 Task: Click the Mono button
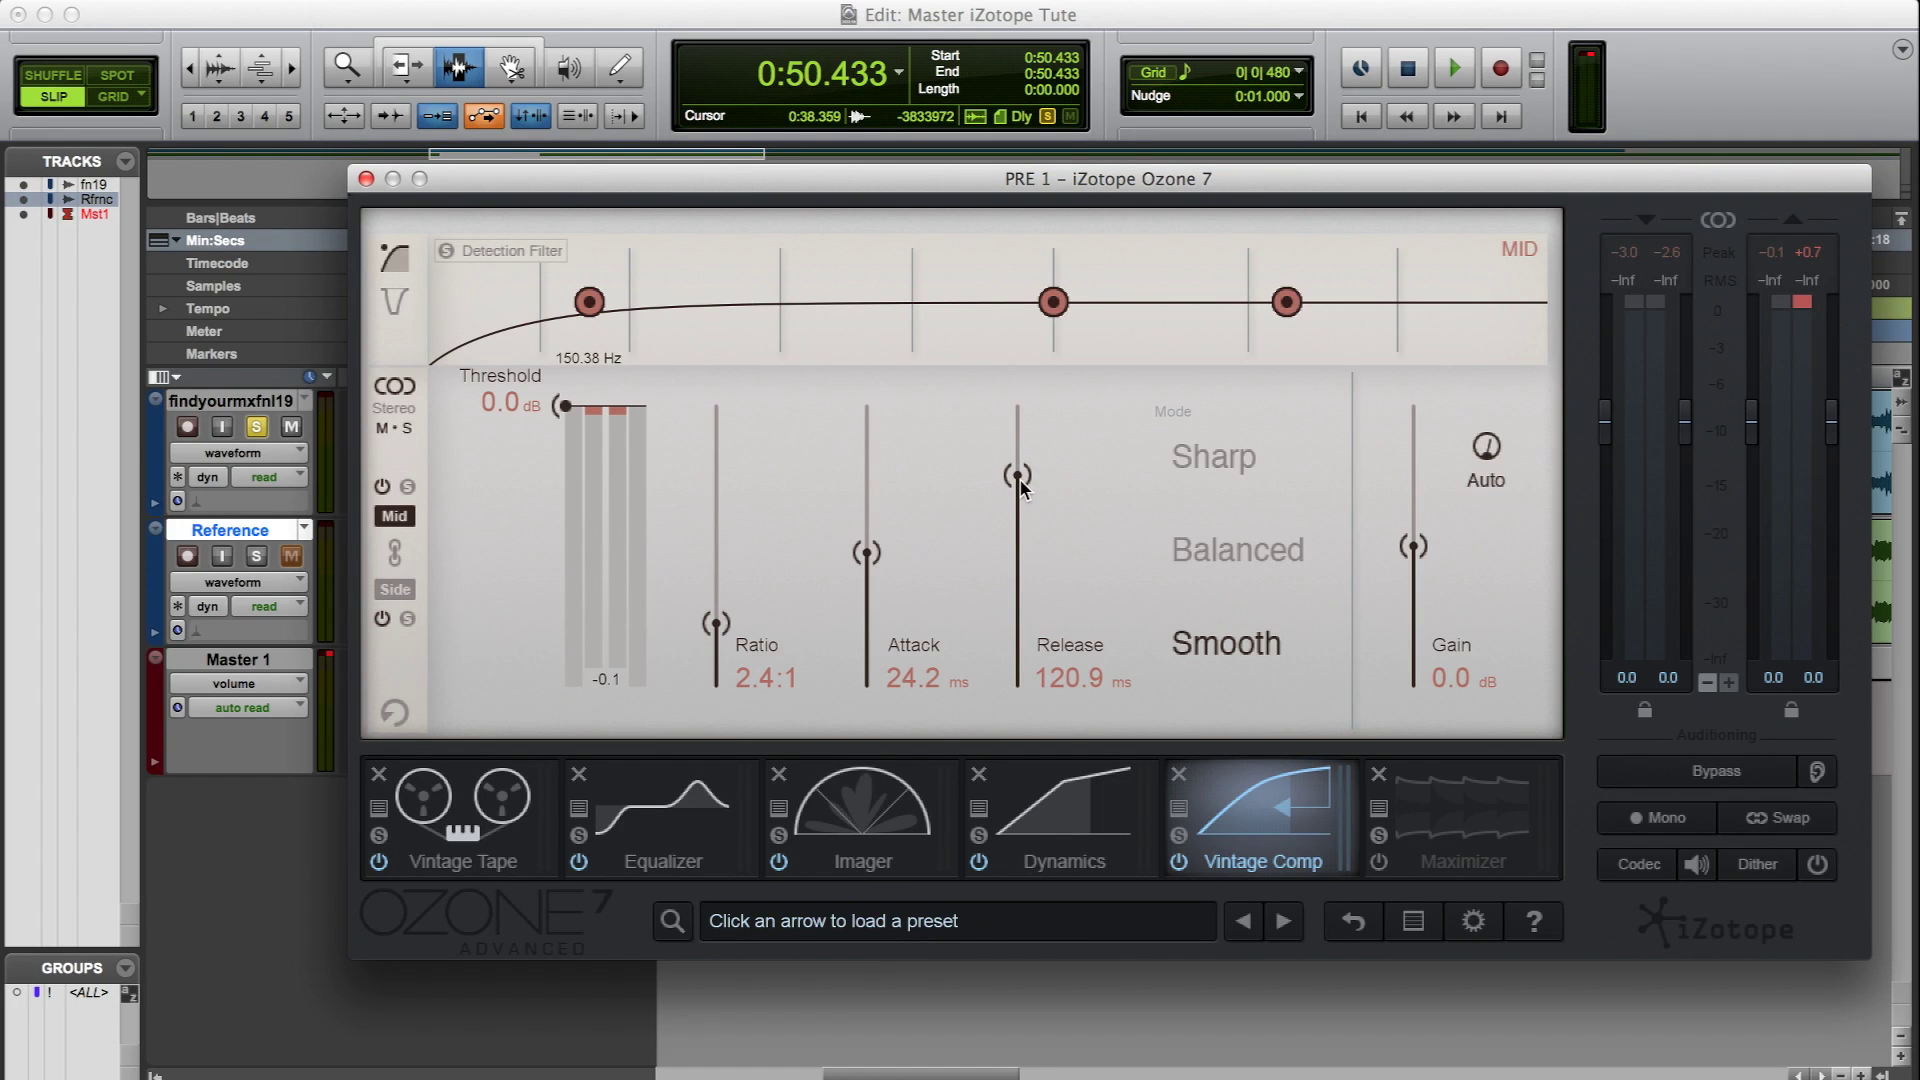1657,818
